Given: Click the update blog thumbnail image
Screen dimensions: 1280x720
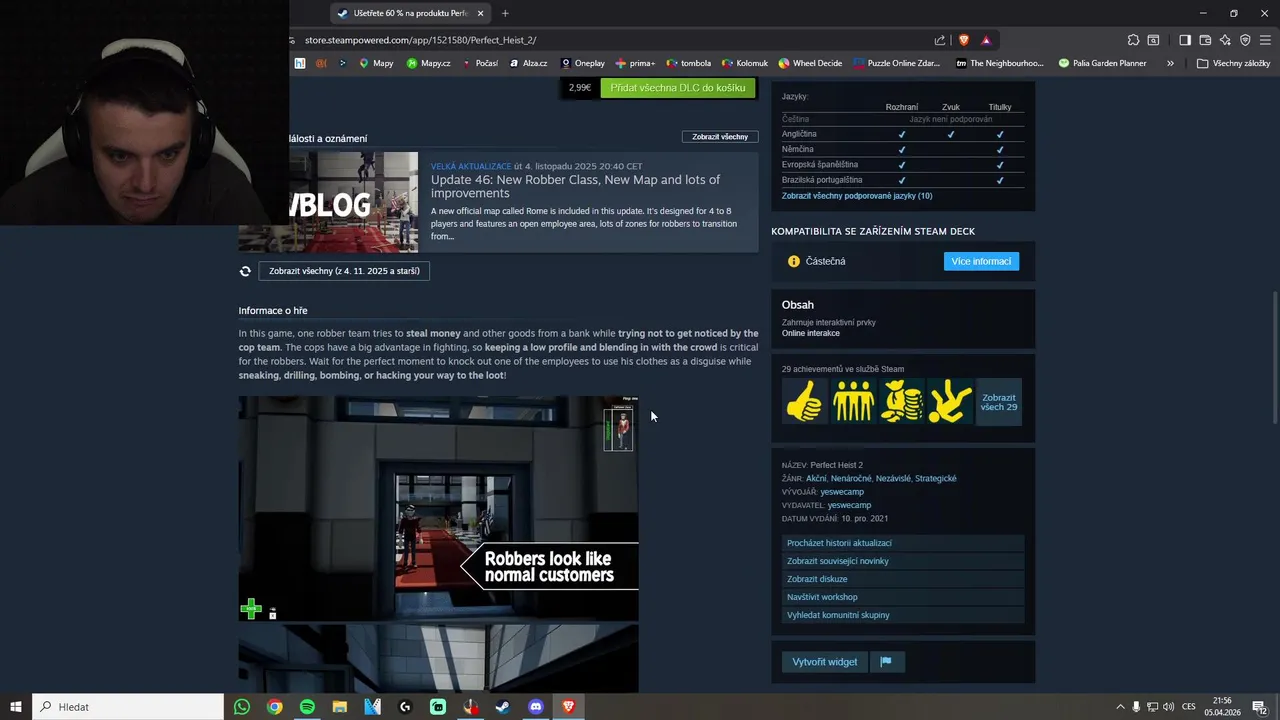Looking at the screenshot, I should (354, 202).
